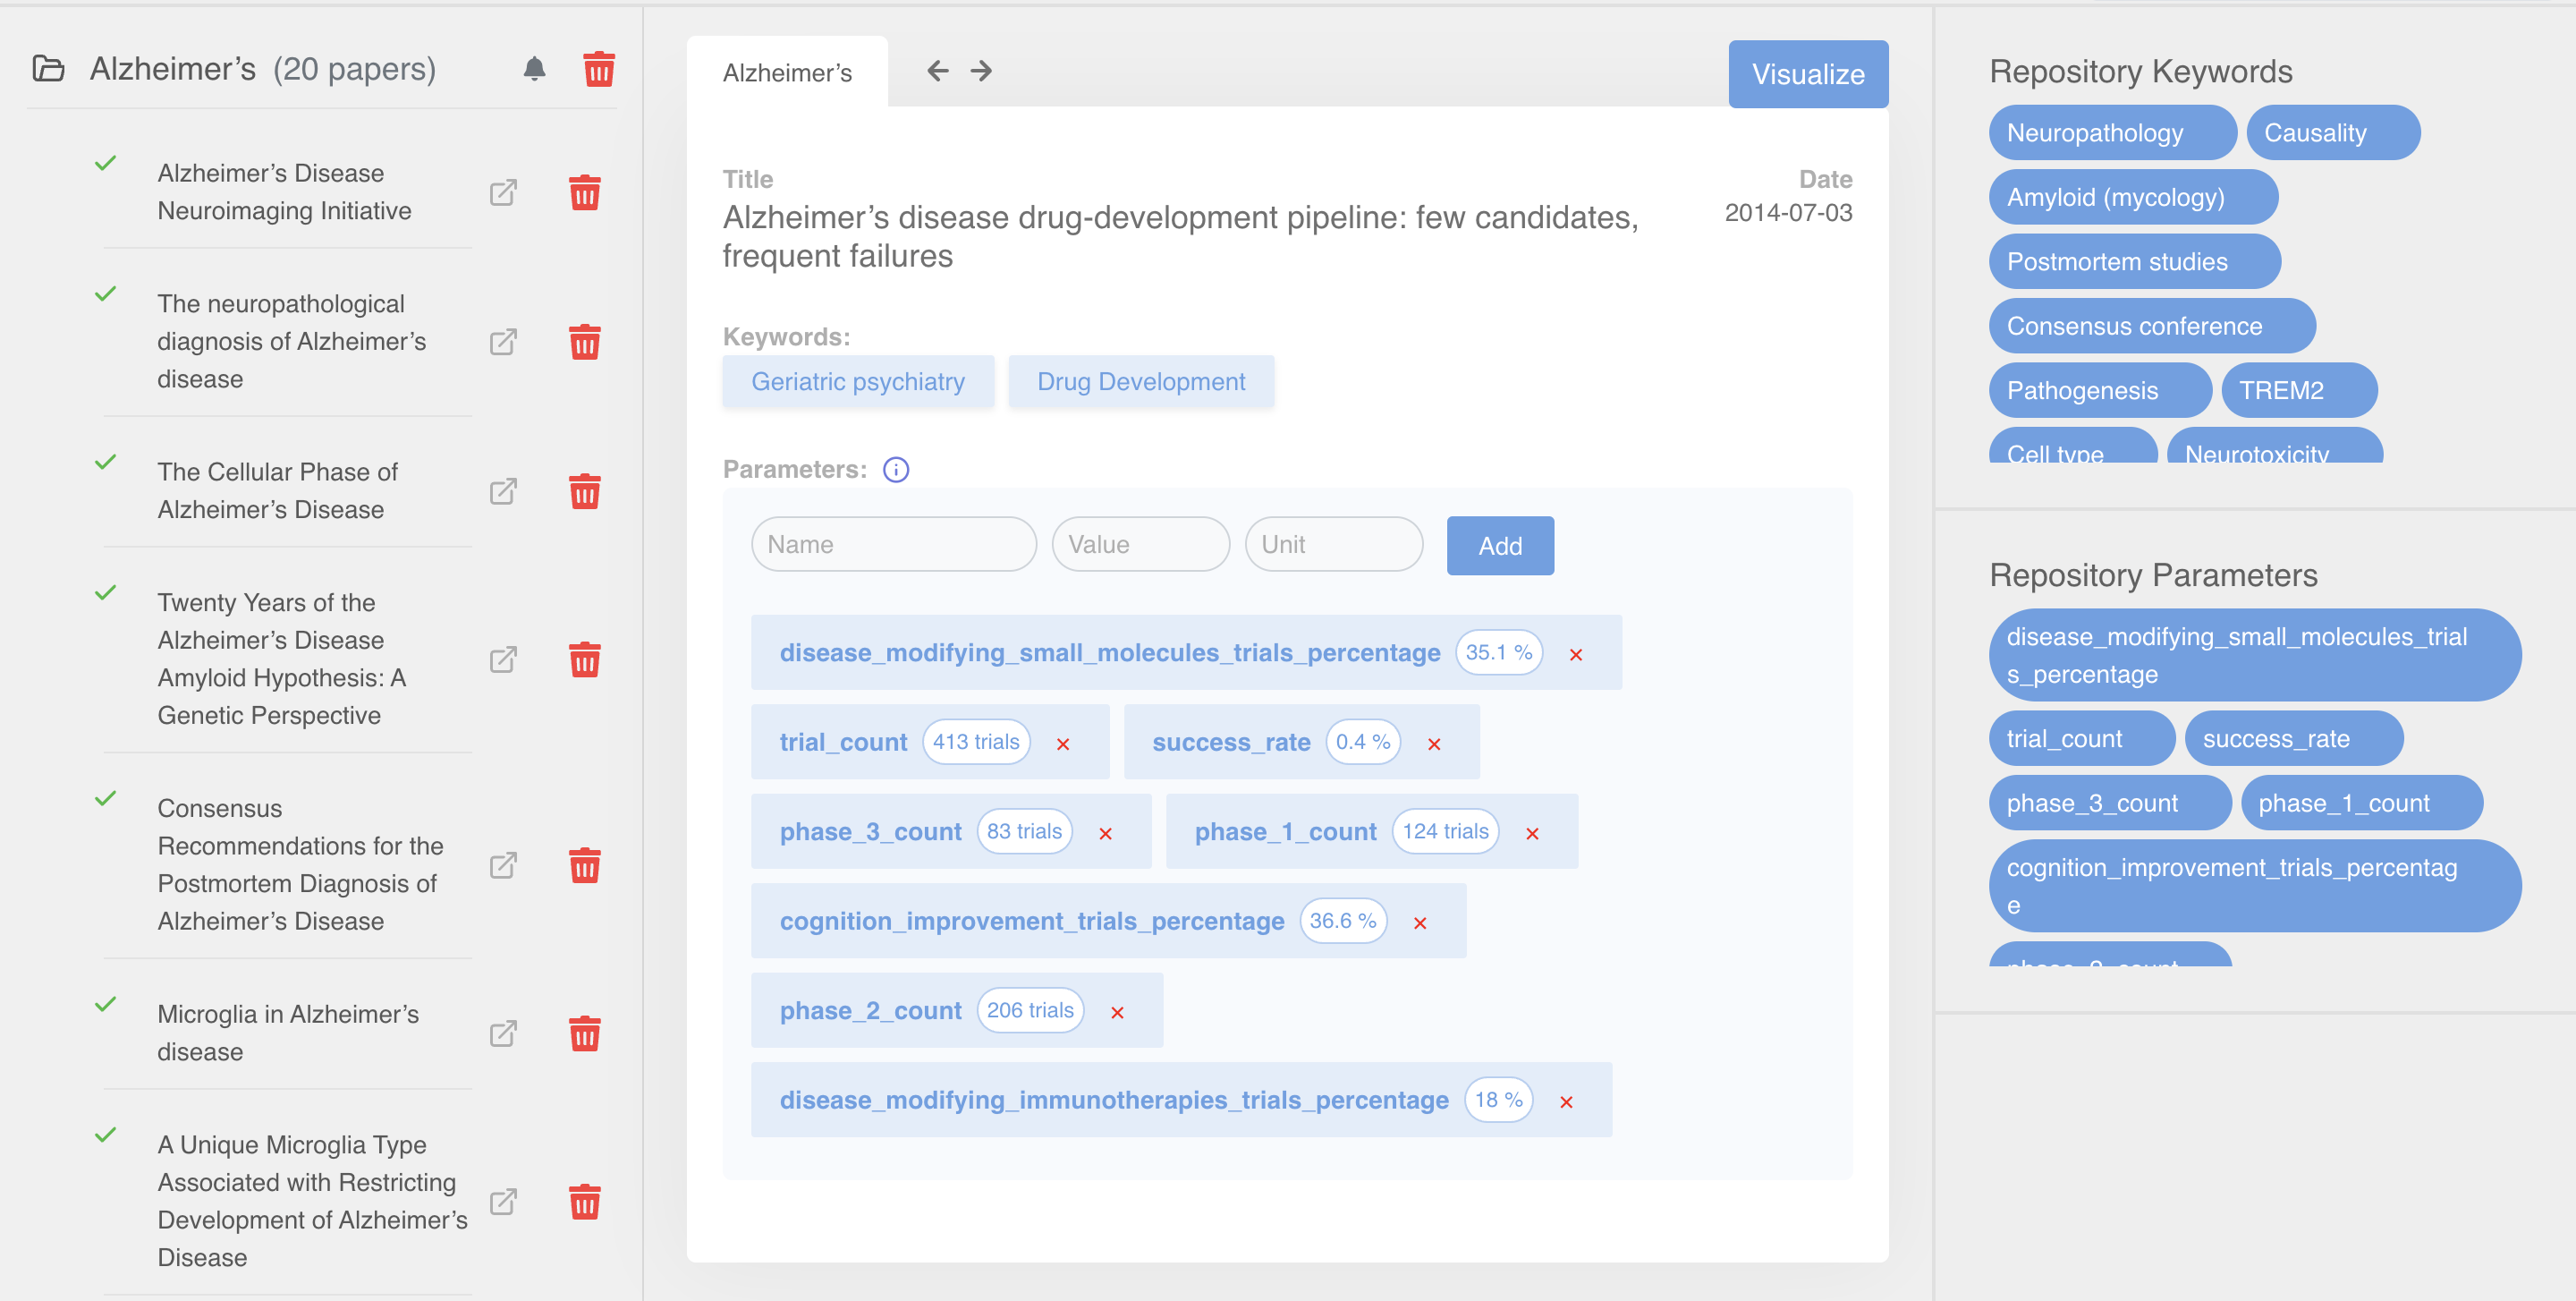Toggle checkmark for Microglia in Alzheimer's paper
The width and height of the screenshot is (2576, 1301).
pos(105,1004)
